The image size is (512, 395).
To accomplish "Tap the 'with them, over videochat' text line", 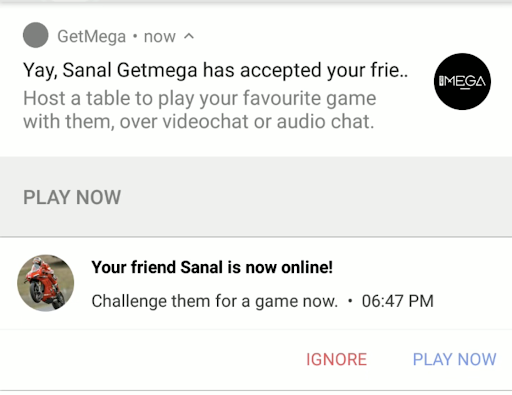I will [198, 121].
